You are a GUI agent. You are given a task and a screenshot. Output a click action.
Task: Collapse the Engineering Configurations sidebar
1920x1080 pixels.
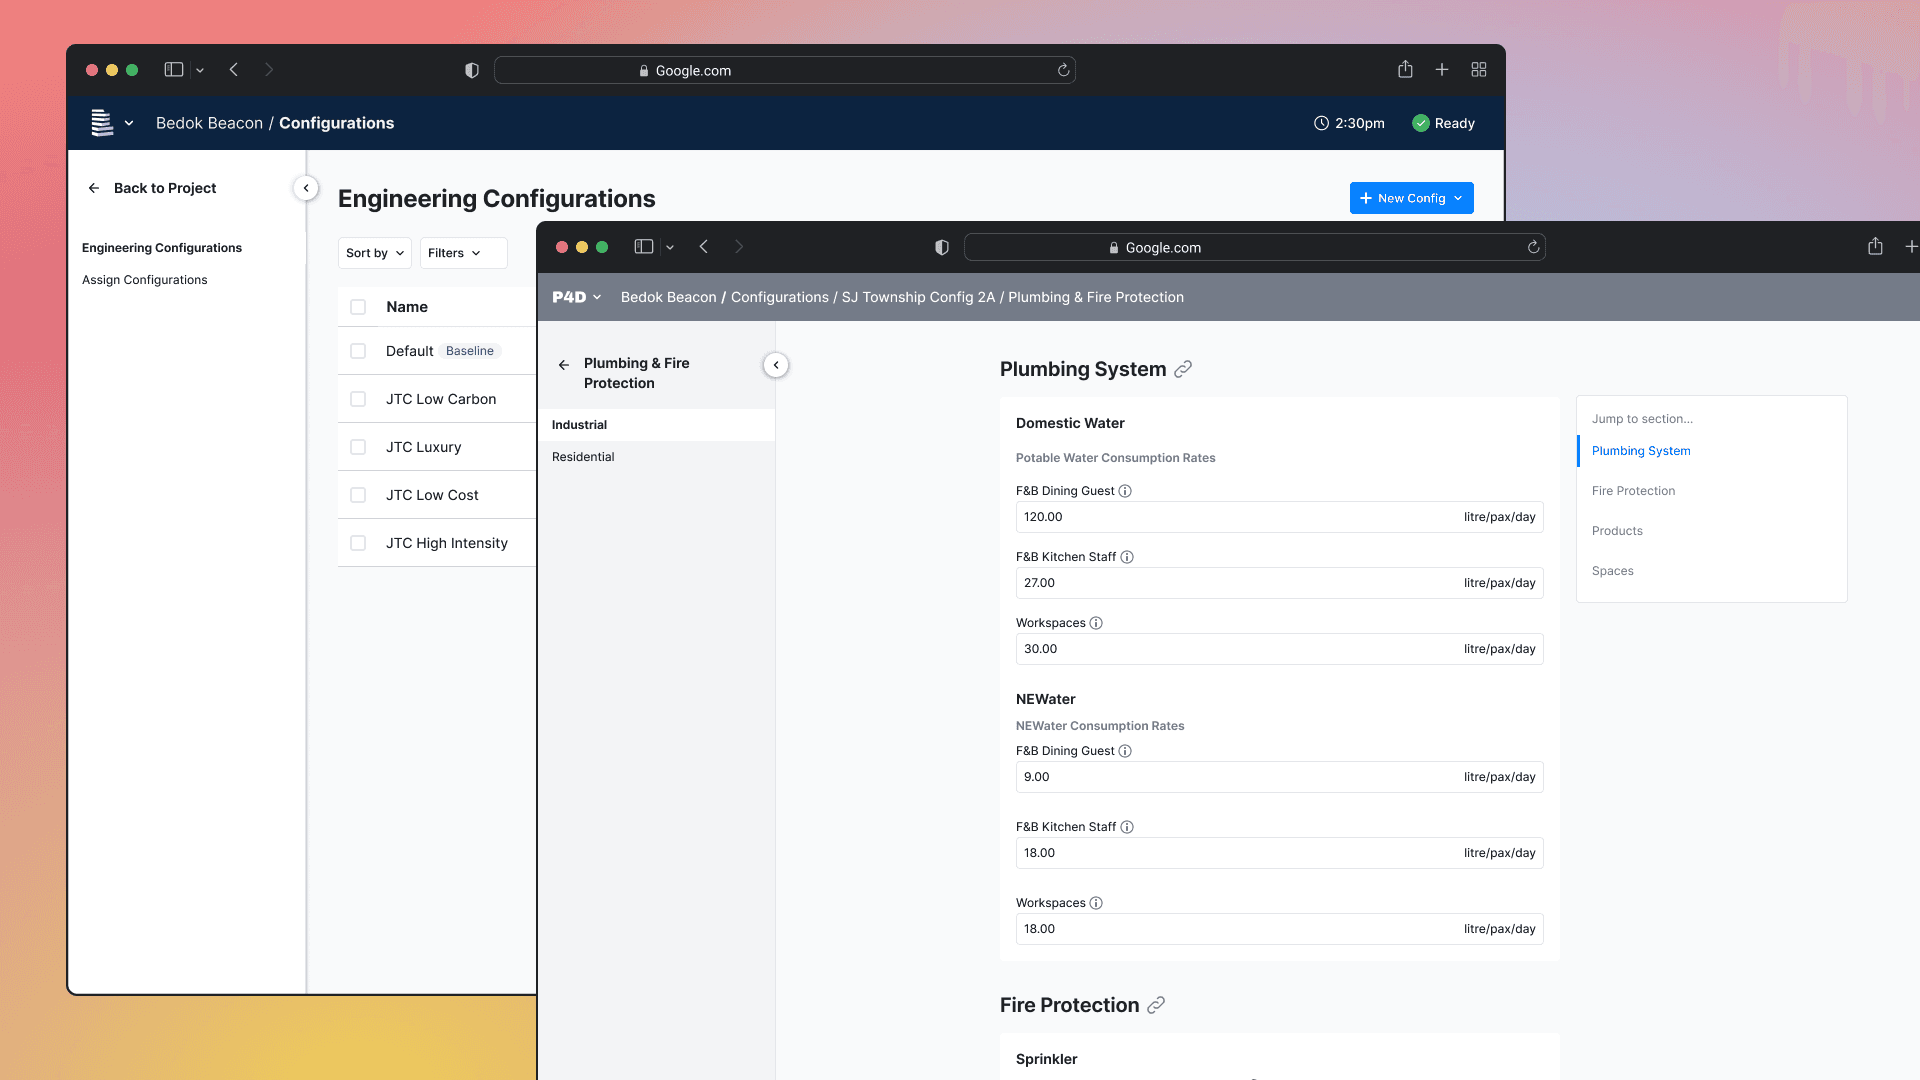coord(306,188)
